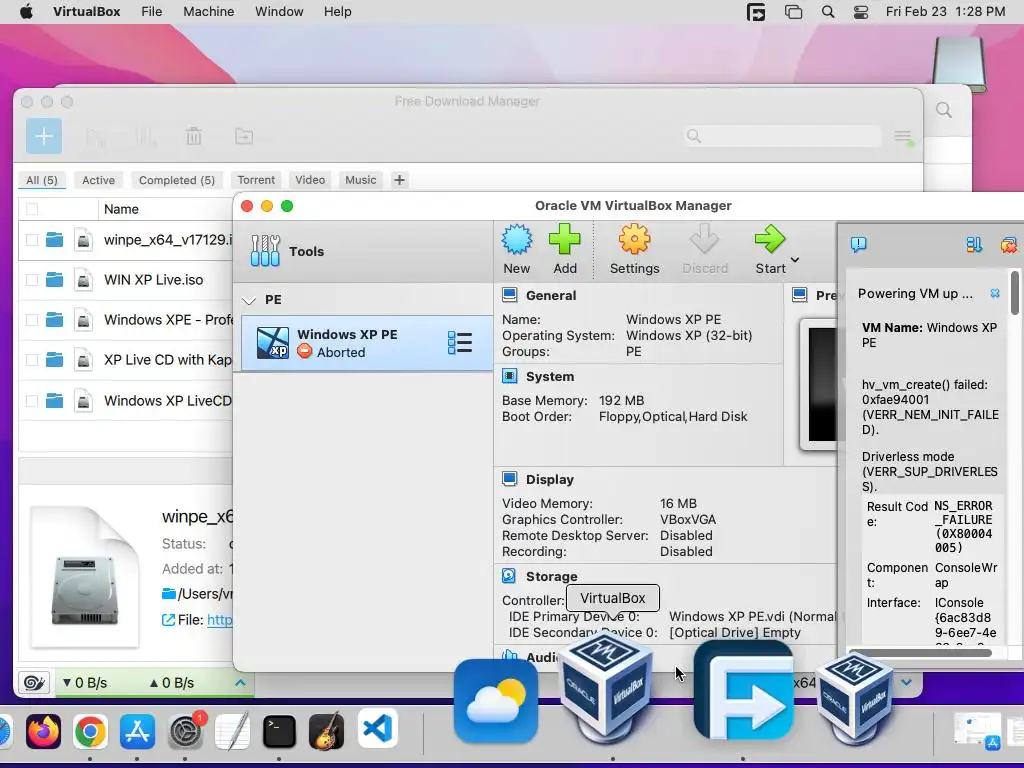Screen dimensions: 1024x768
Task: Click the Display section icon
Action: click(x=509, y=479)
